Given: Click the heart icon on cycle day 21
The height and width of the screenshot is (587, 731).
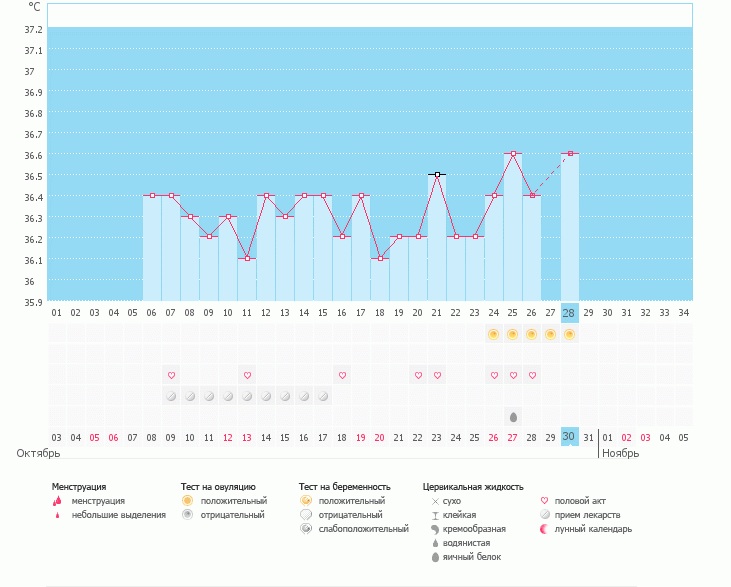Looking at the screenshot, I should [437, 375].
